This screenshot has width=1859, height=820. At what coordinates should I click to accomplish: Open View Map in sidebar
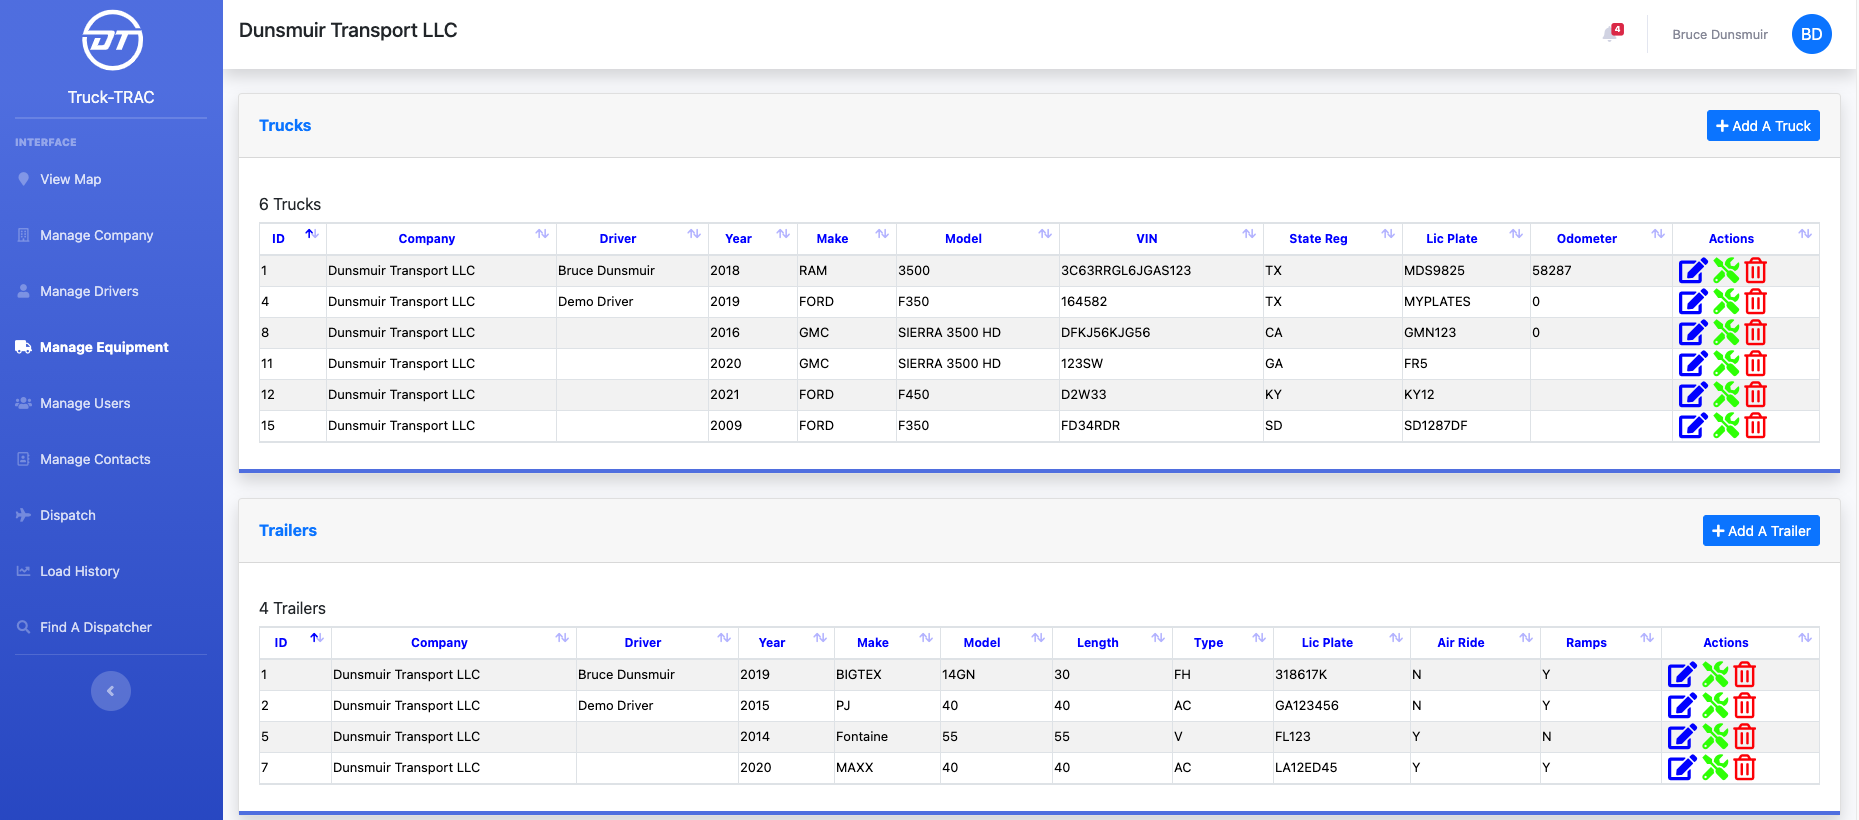coord(70,179)
